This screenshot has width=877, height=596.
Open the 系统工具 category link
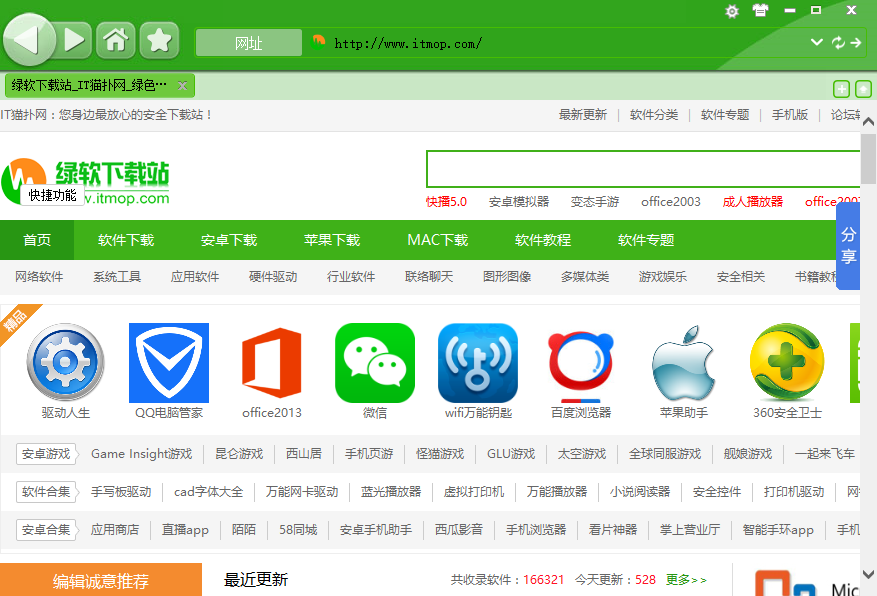pos(117,277)
